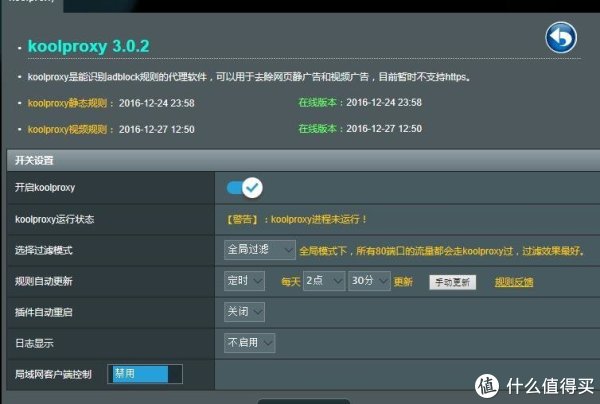Open the 关闭 plugin auto-restart dropdown

244,312
